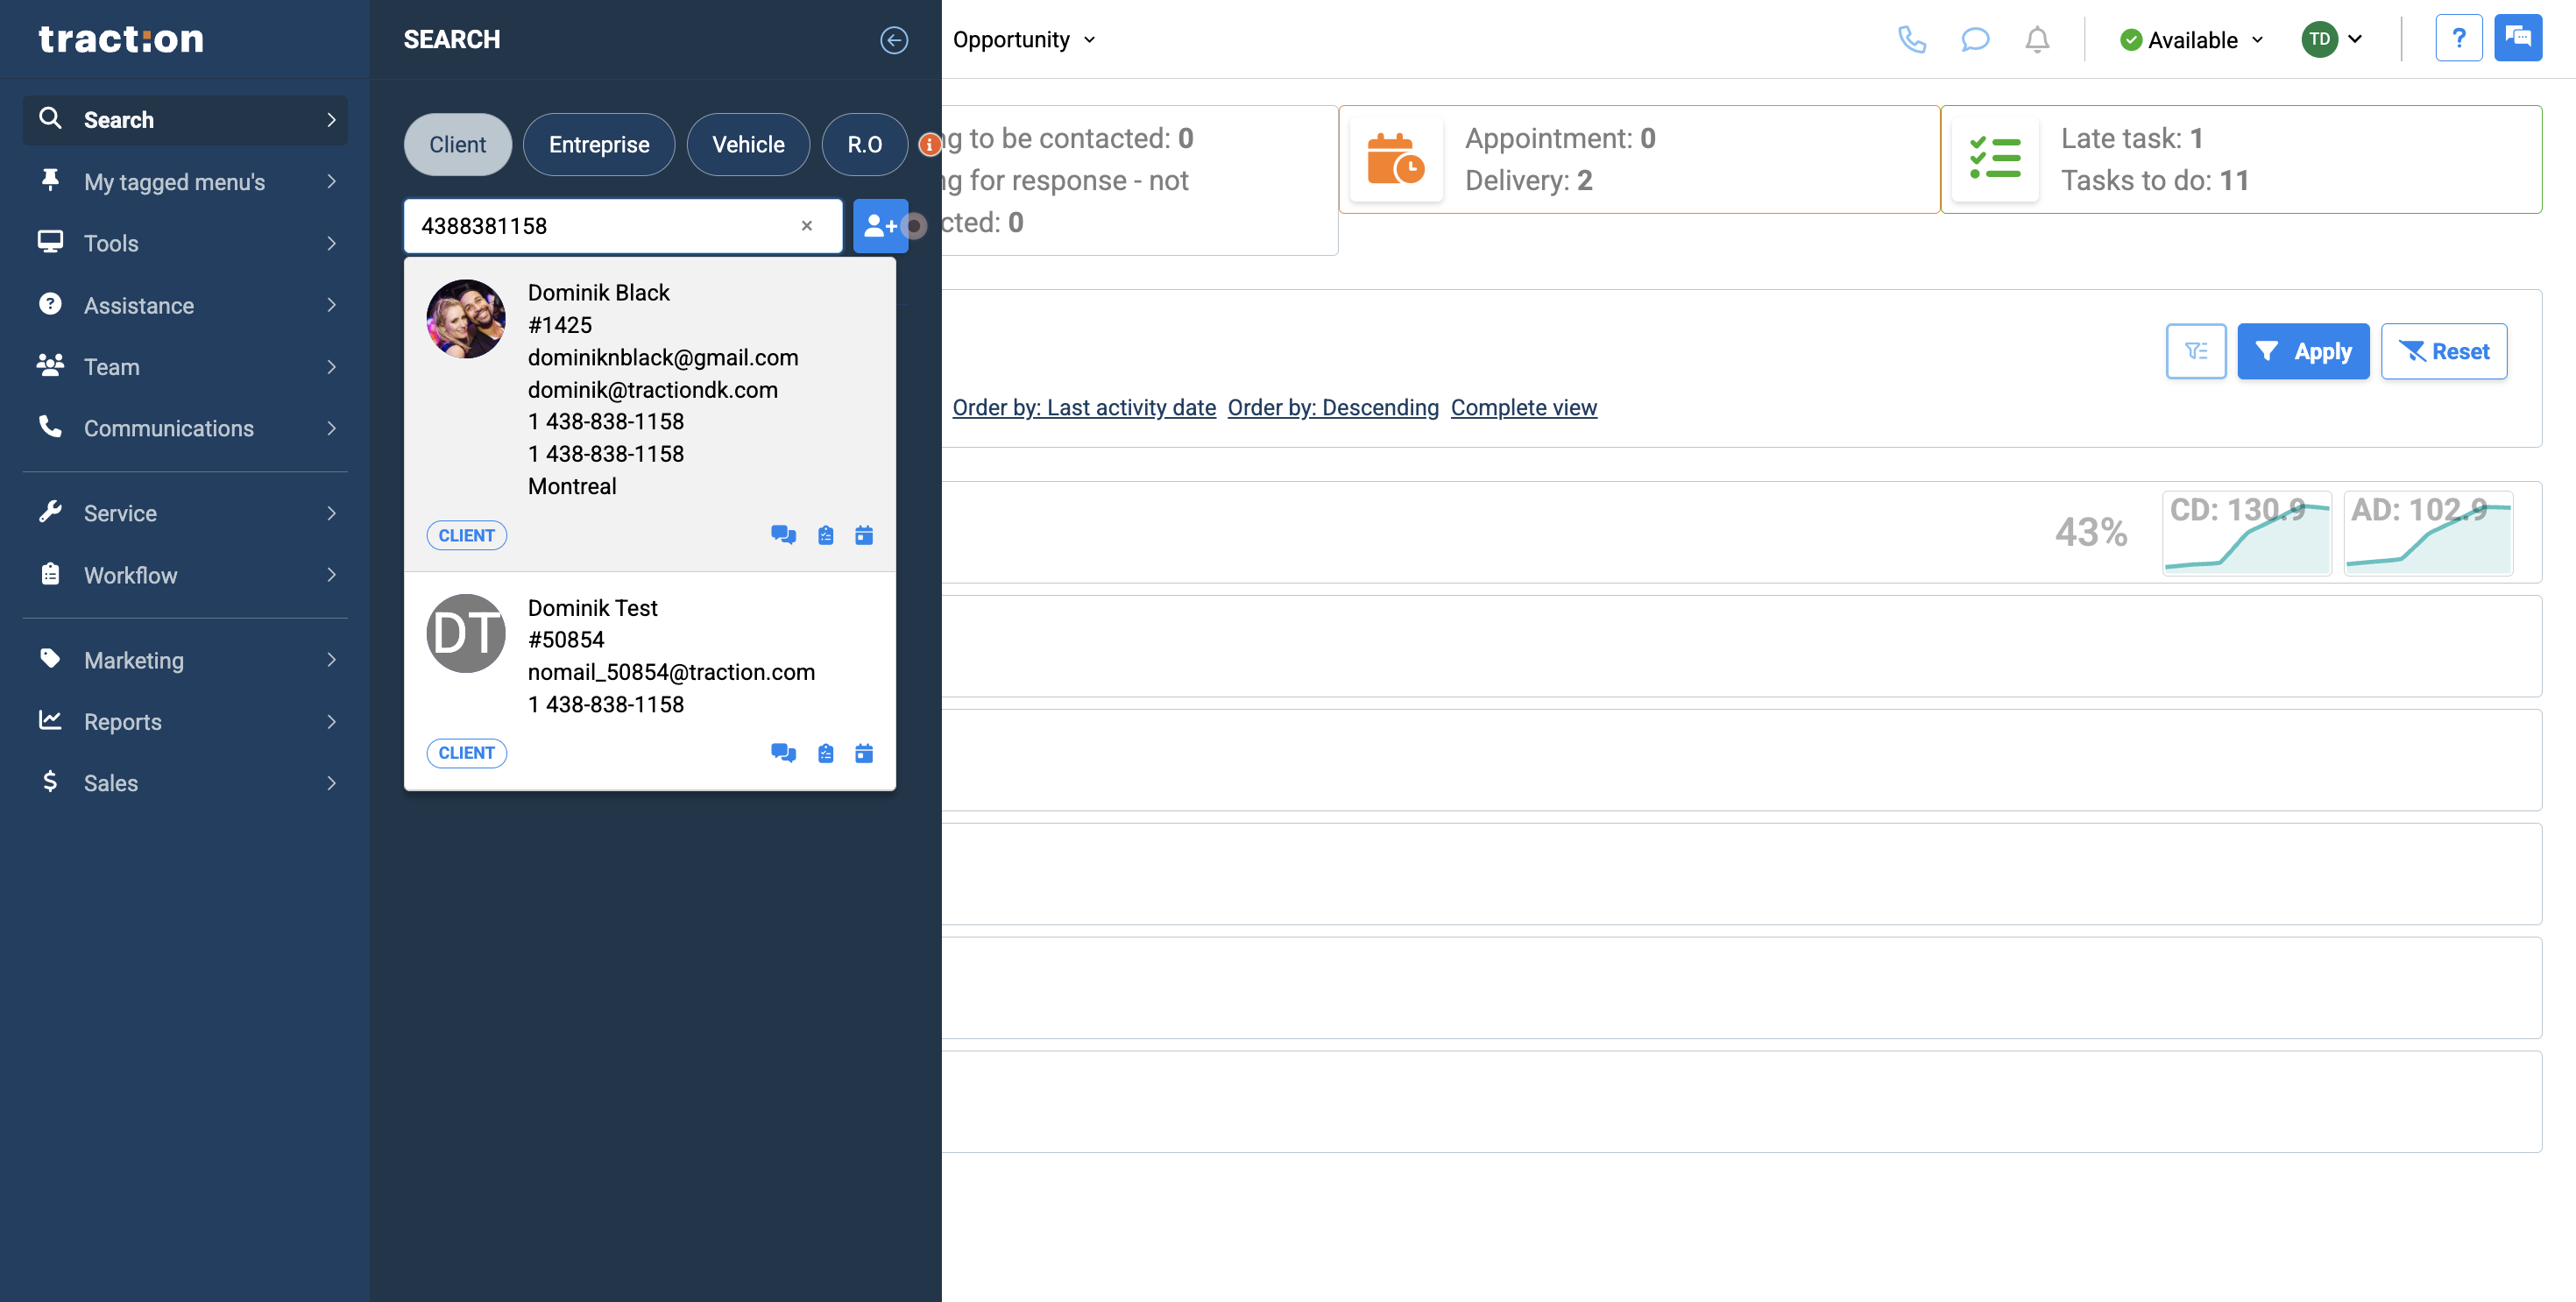Expand the Communications menu section
Image resolution: width=2576 pixels, height=1302 pixels.
click(168, 428)
